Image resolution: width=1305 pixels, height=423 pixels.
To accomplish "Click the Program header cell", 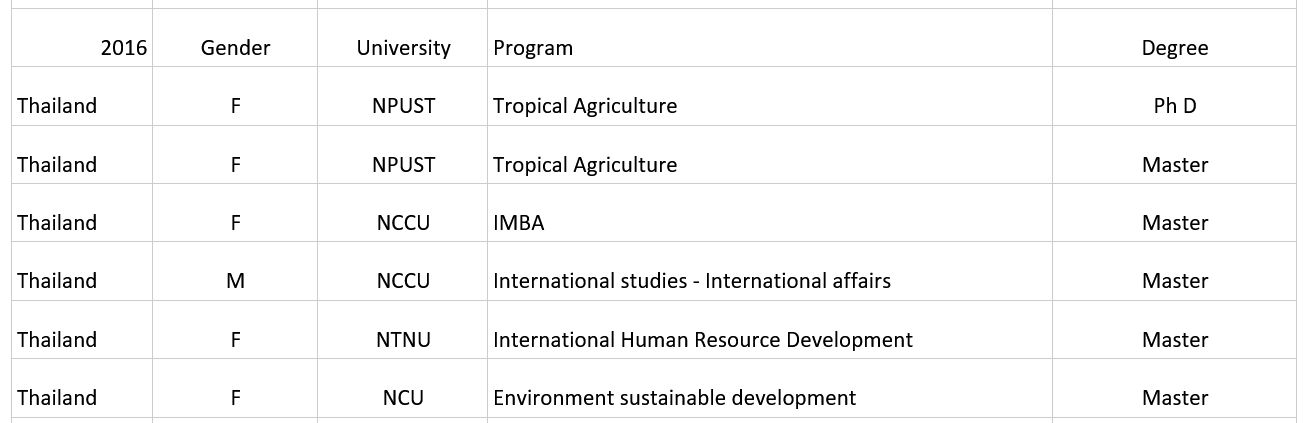I will point(770,48).
